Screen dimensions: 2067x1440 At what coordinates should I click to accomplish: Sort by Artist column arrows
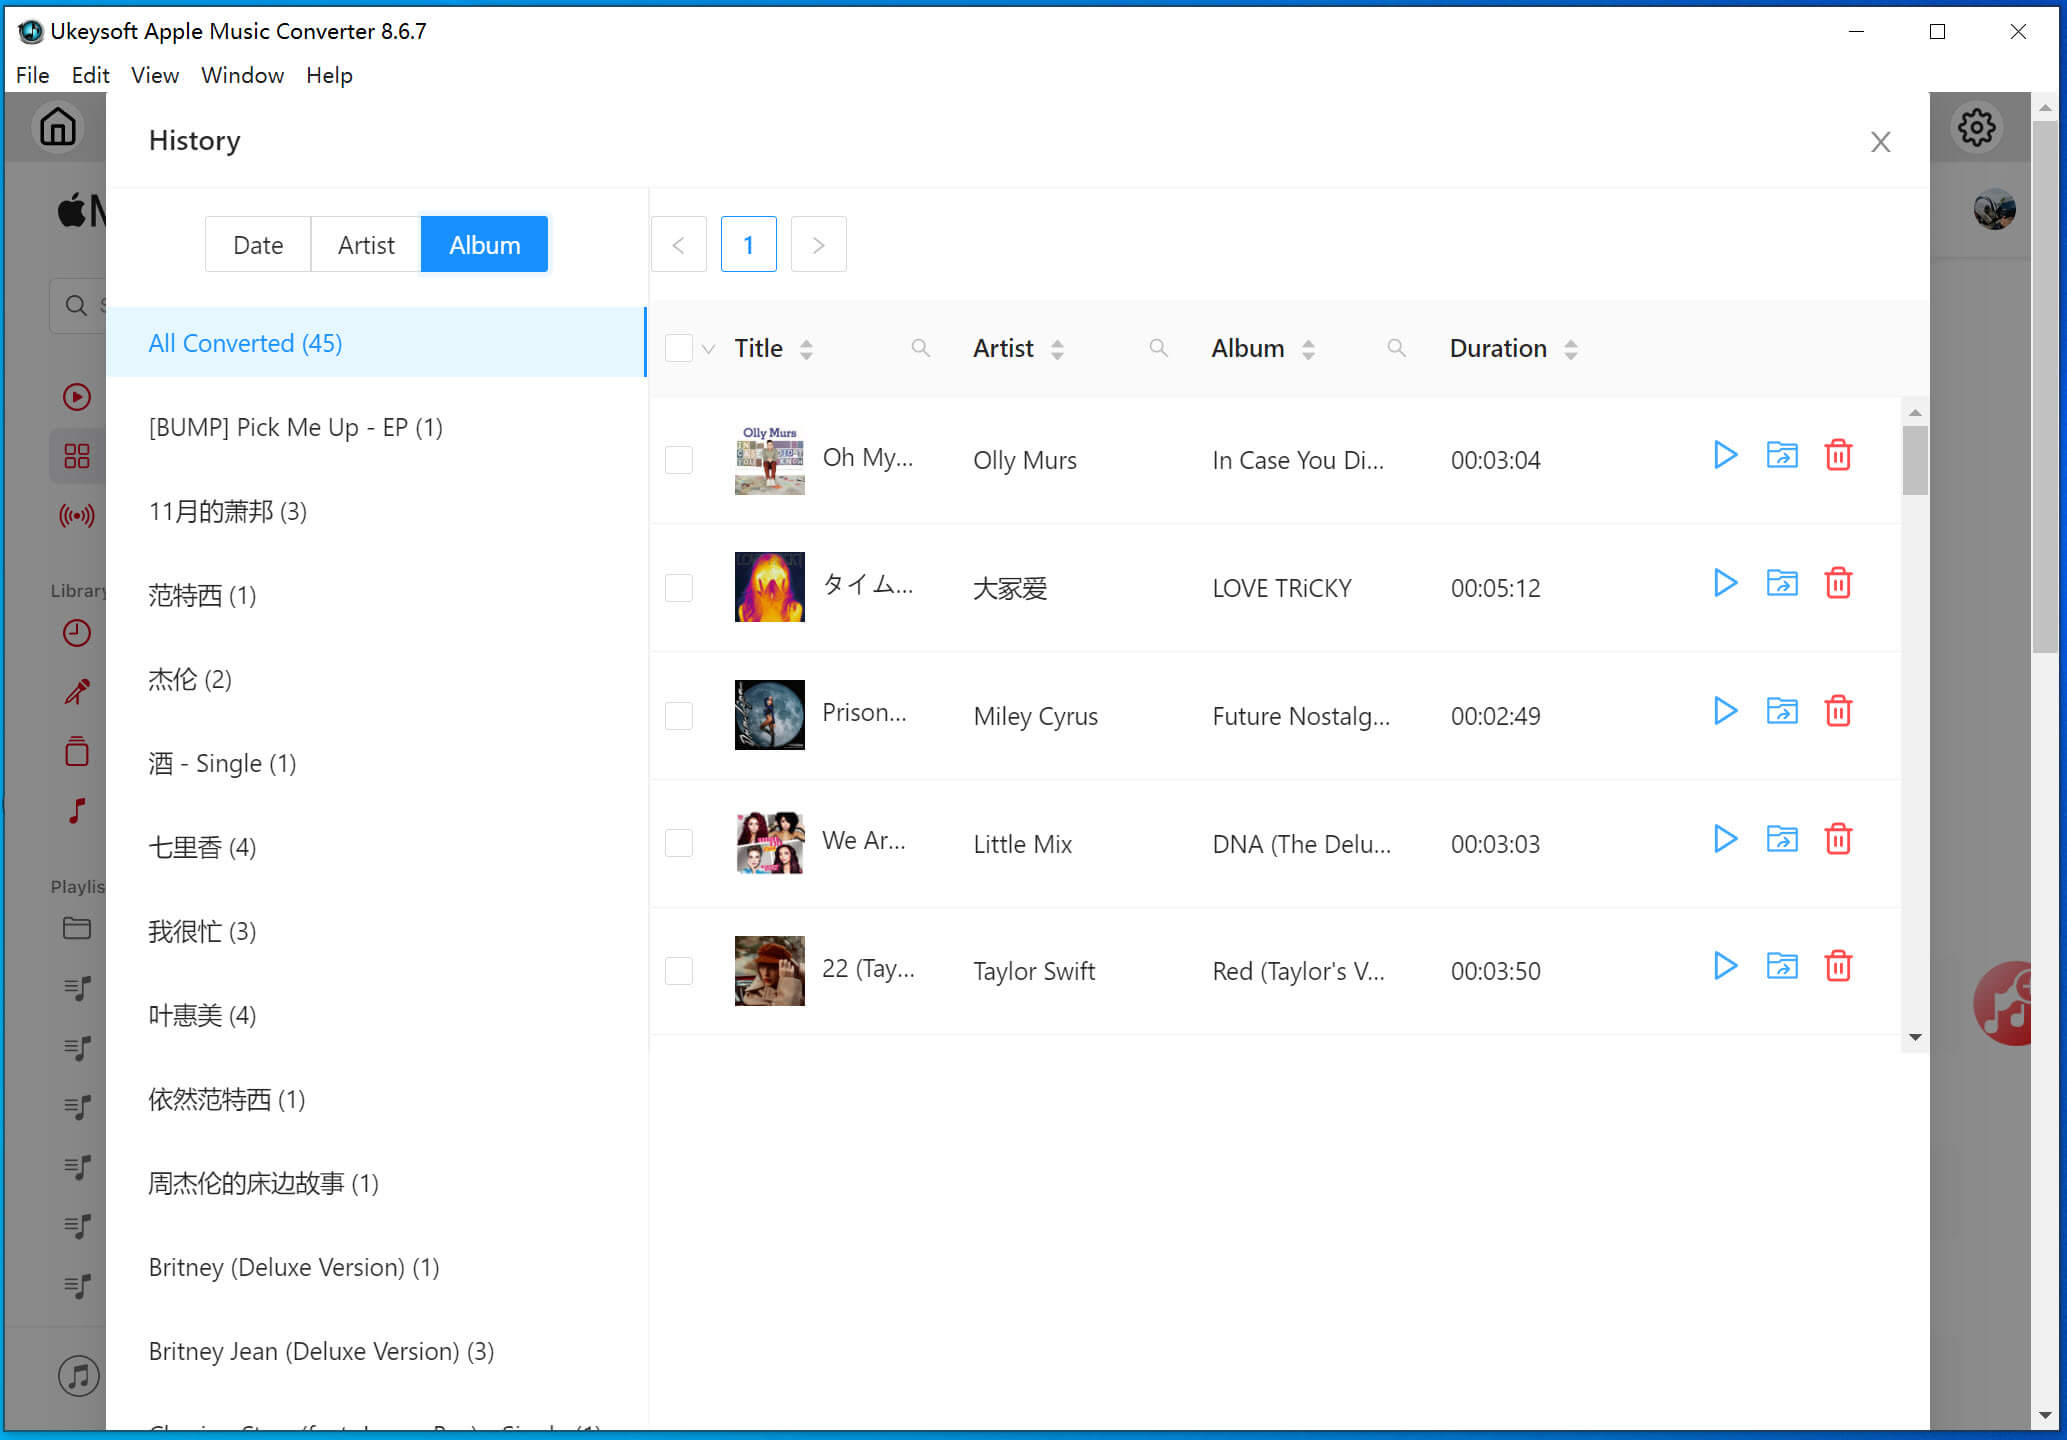(x=1057, y=349)
